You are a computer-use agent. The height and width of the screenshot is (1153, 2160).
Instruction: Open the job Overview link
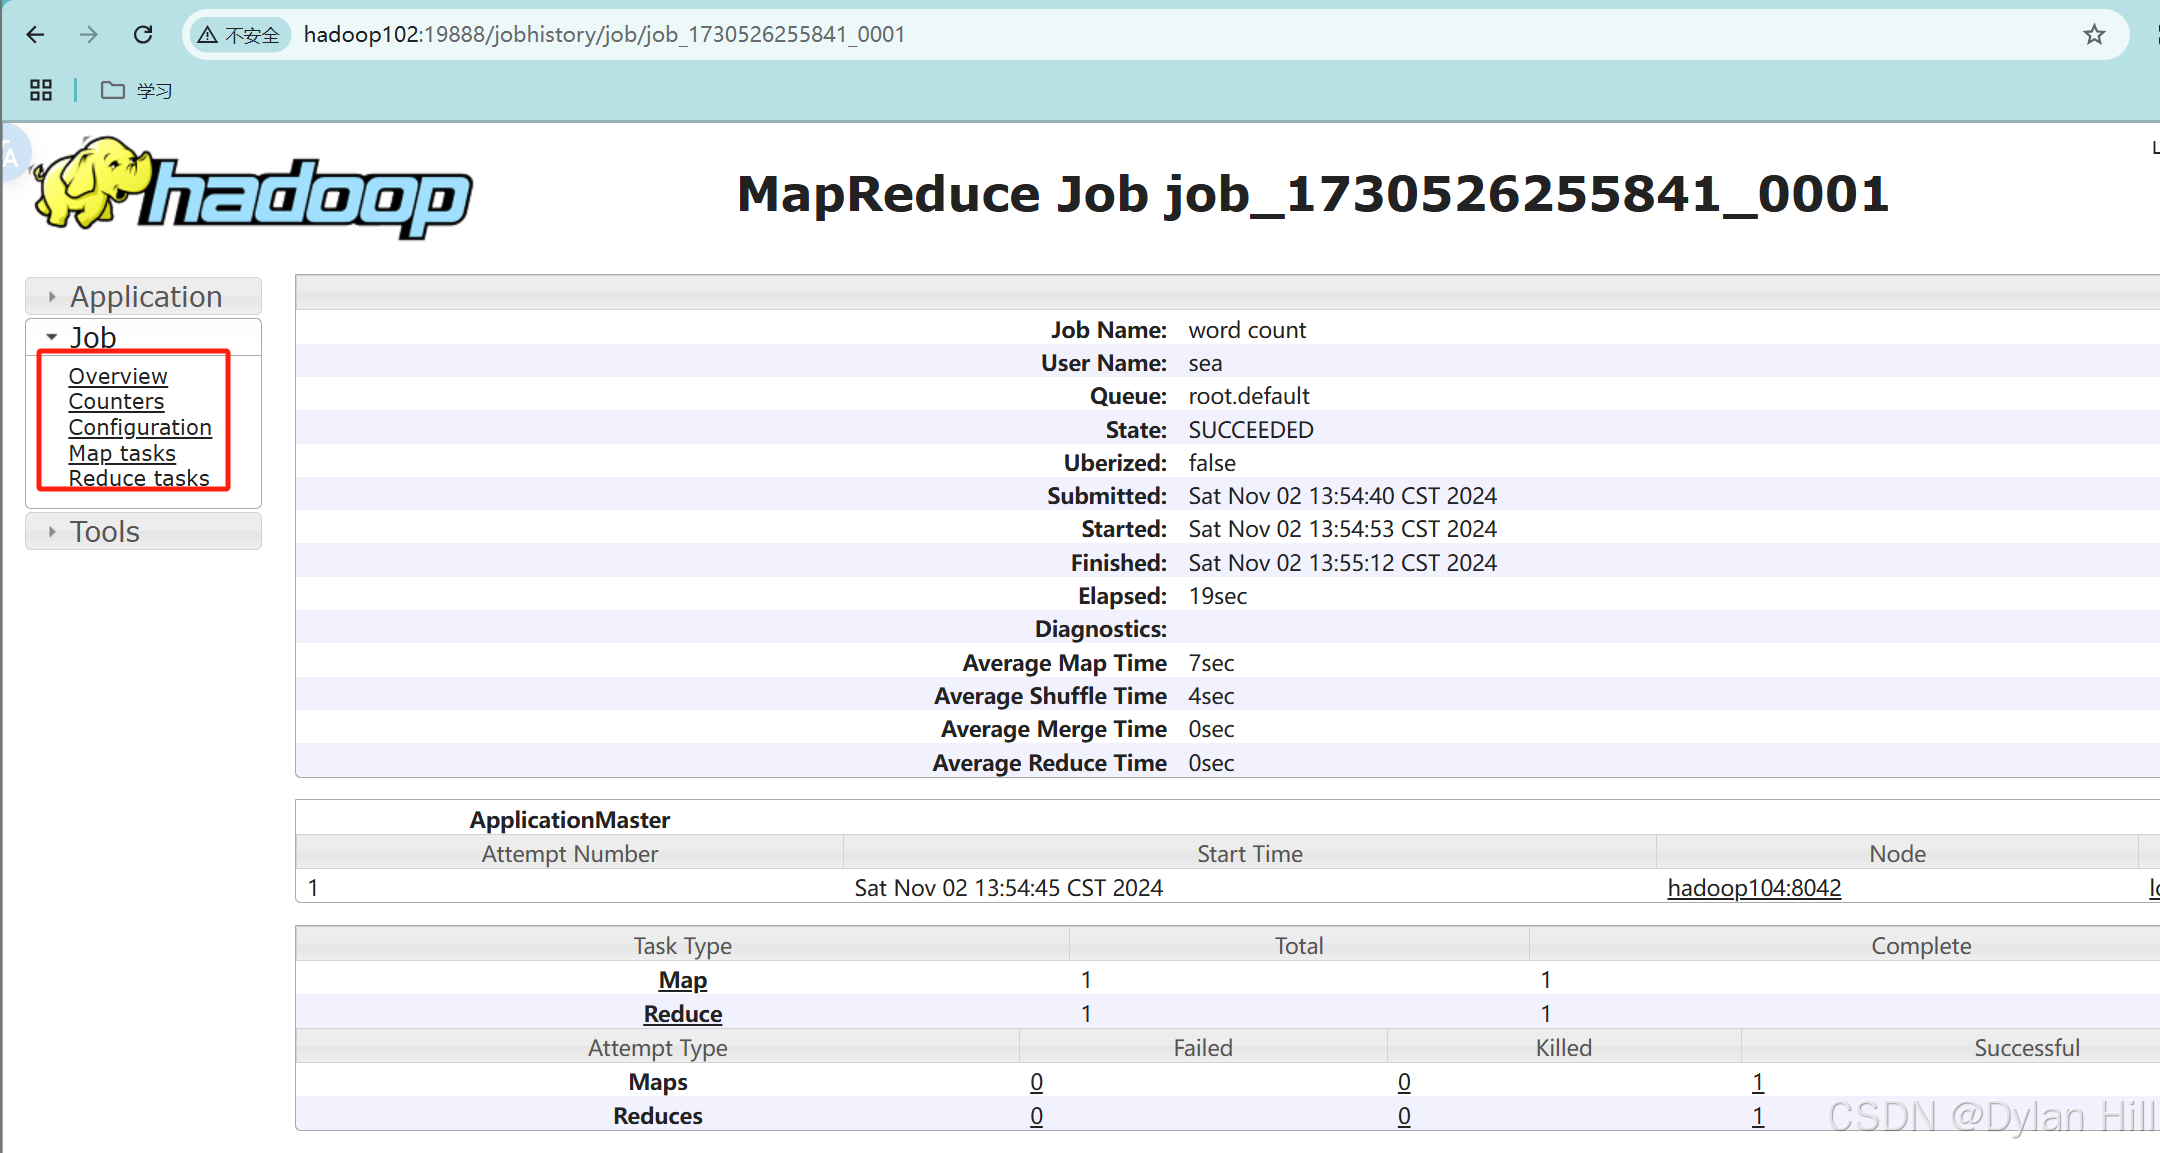pos(118,376)
